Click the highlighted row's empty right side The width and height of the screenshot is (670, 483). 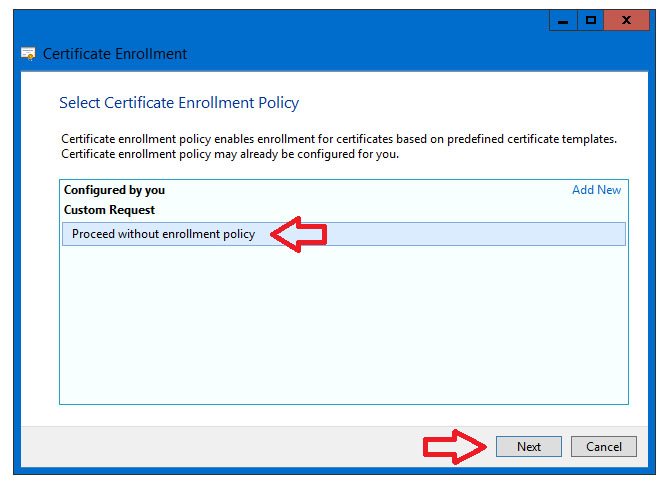476,234
